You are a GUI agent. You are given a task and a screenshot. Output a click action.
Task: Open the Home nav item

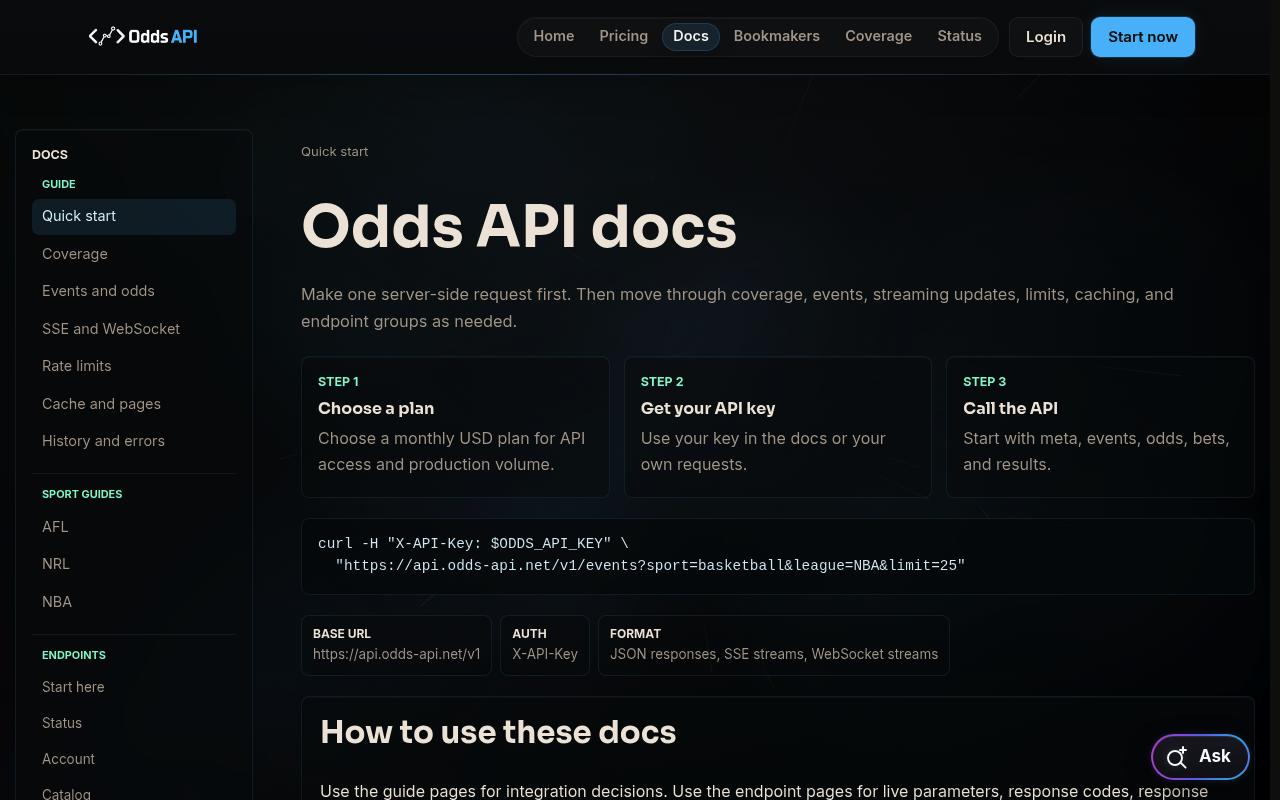click(x=554, y=36)
